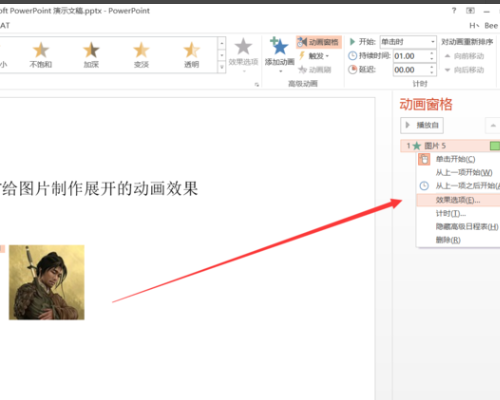Screen dimensions: 500x400
Task: Choose 单击开始(C) in context menu
Action: [459, 159]
